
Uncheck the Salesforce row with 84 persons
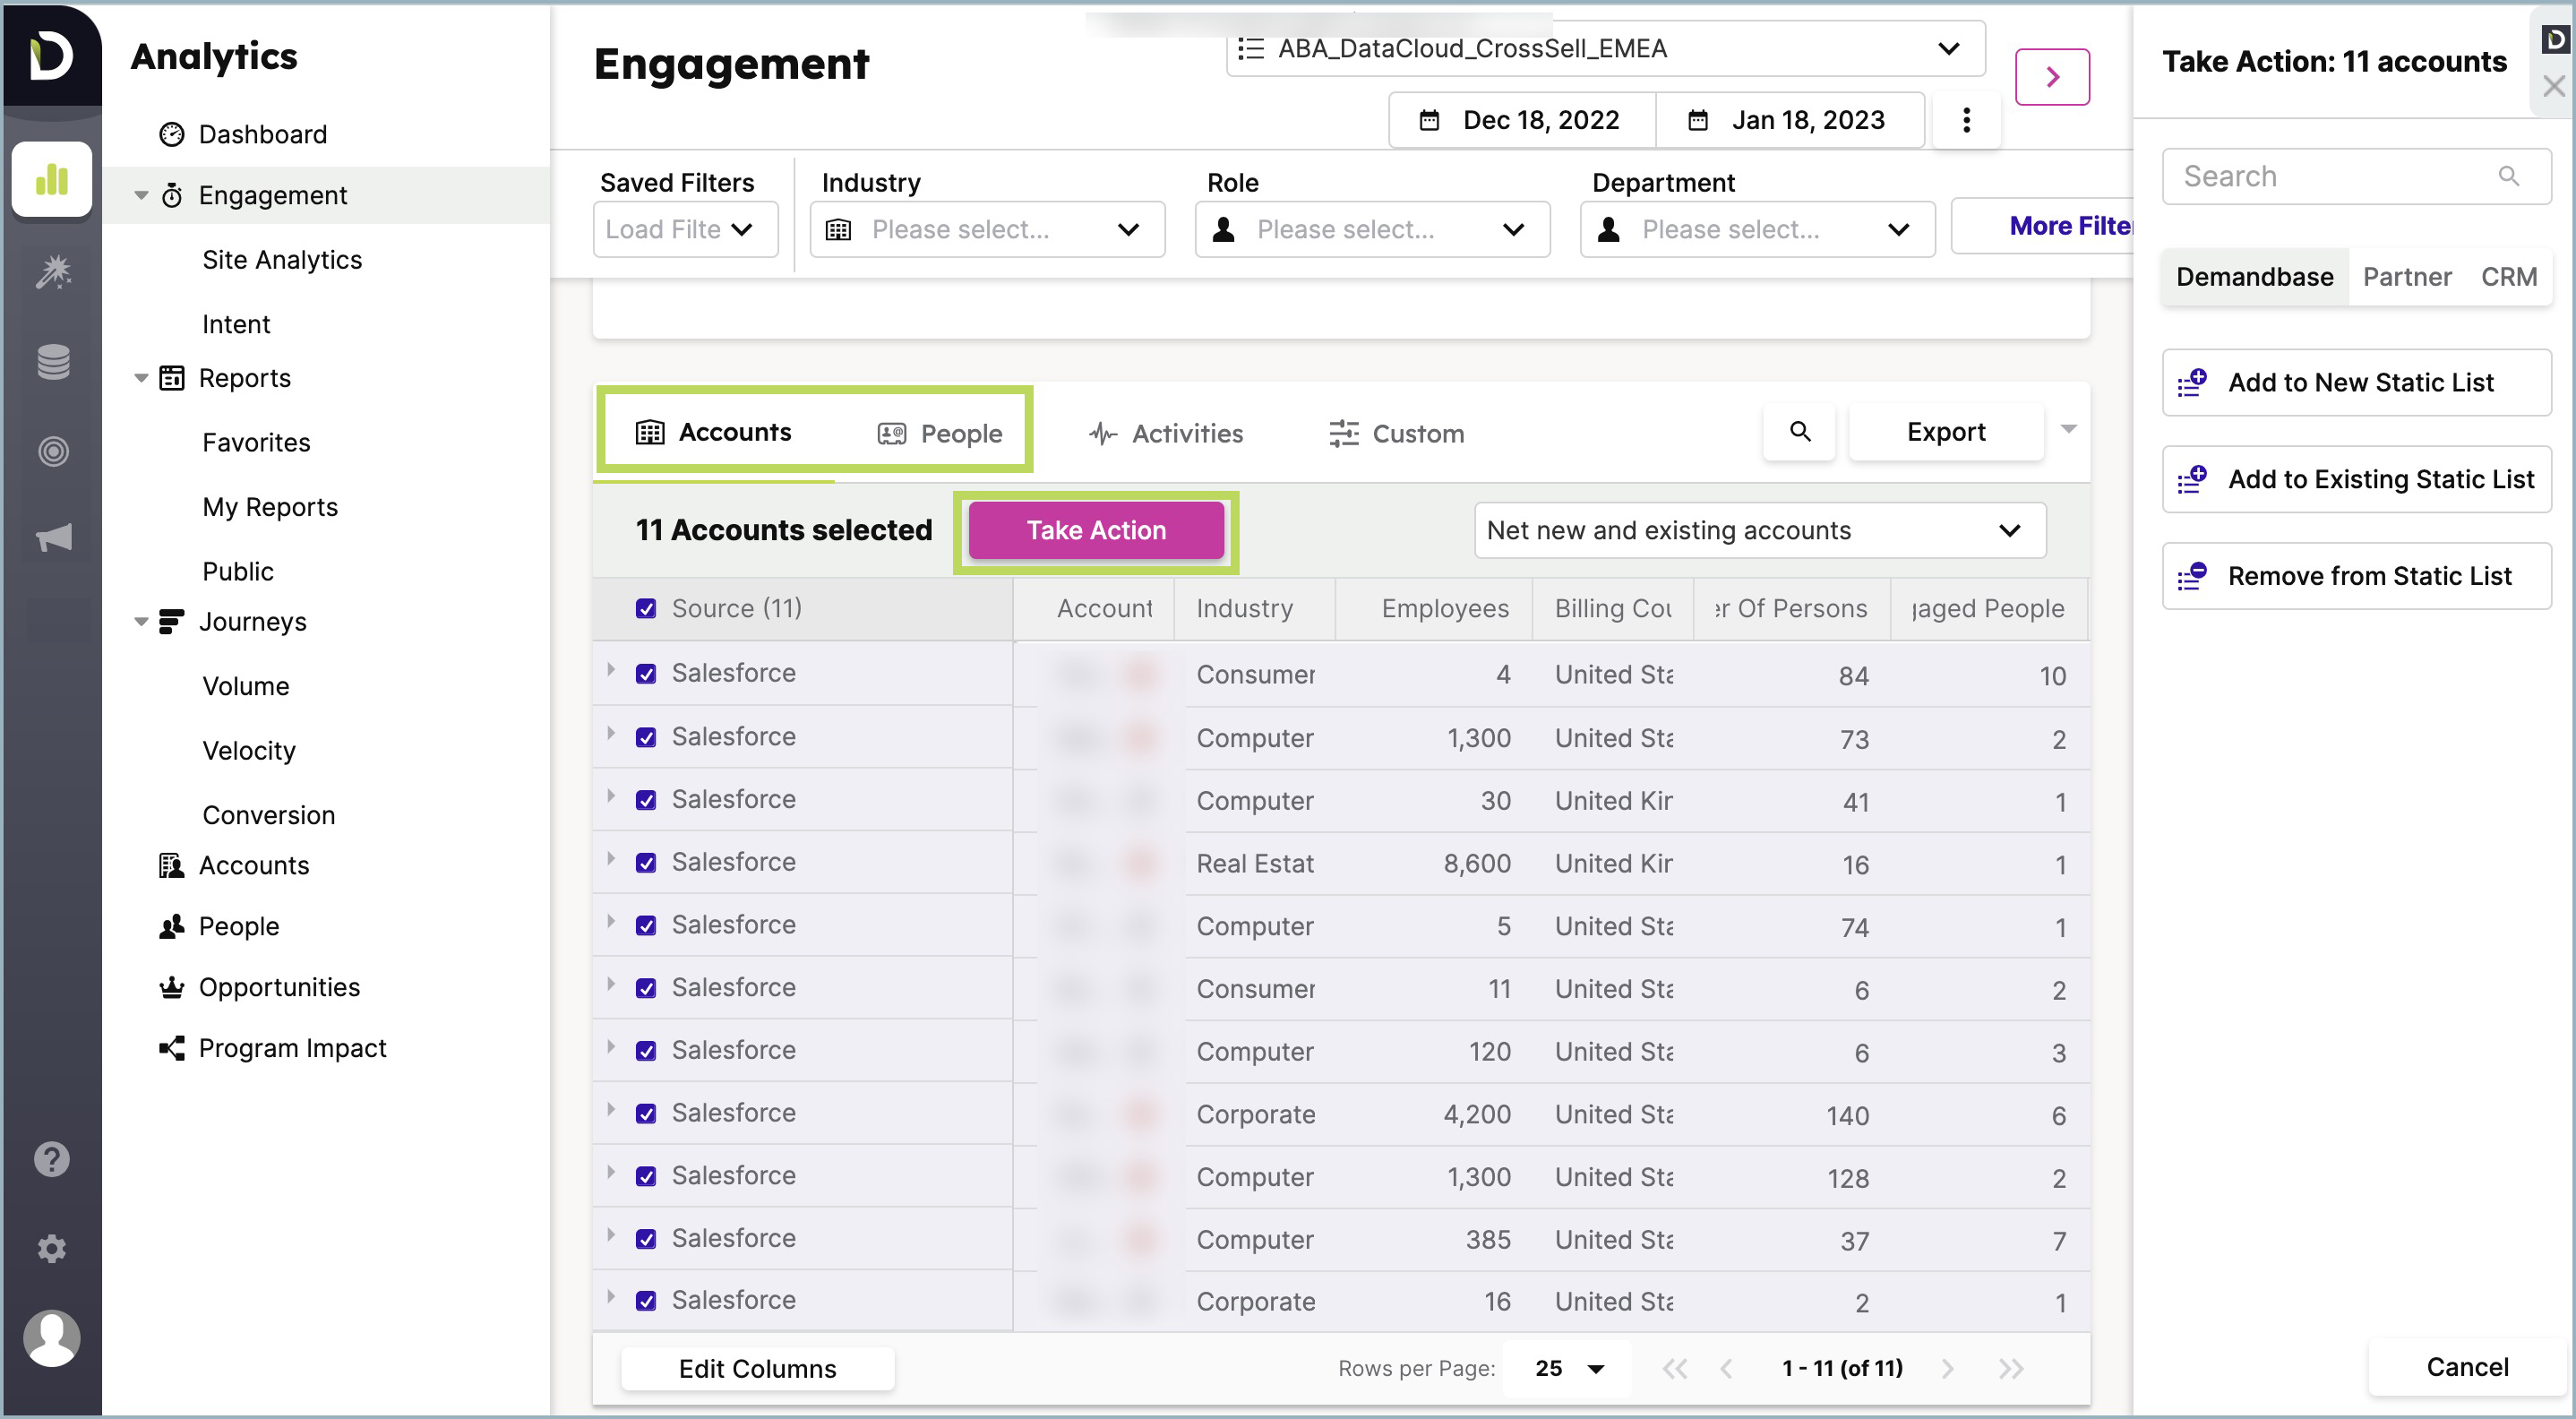[646, 673]
